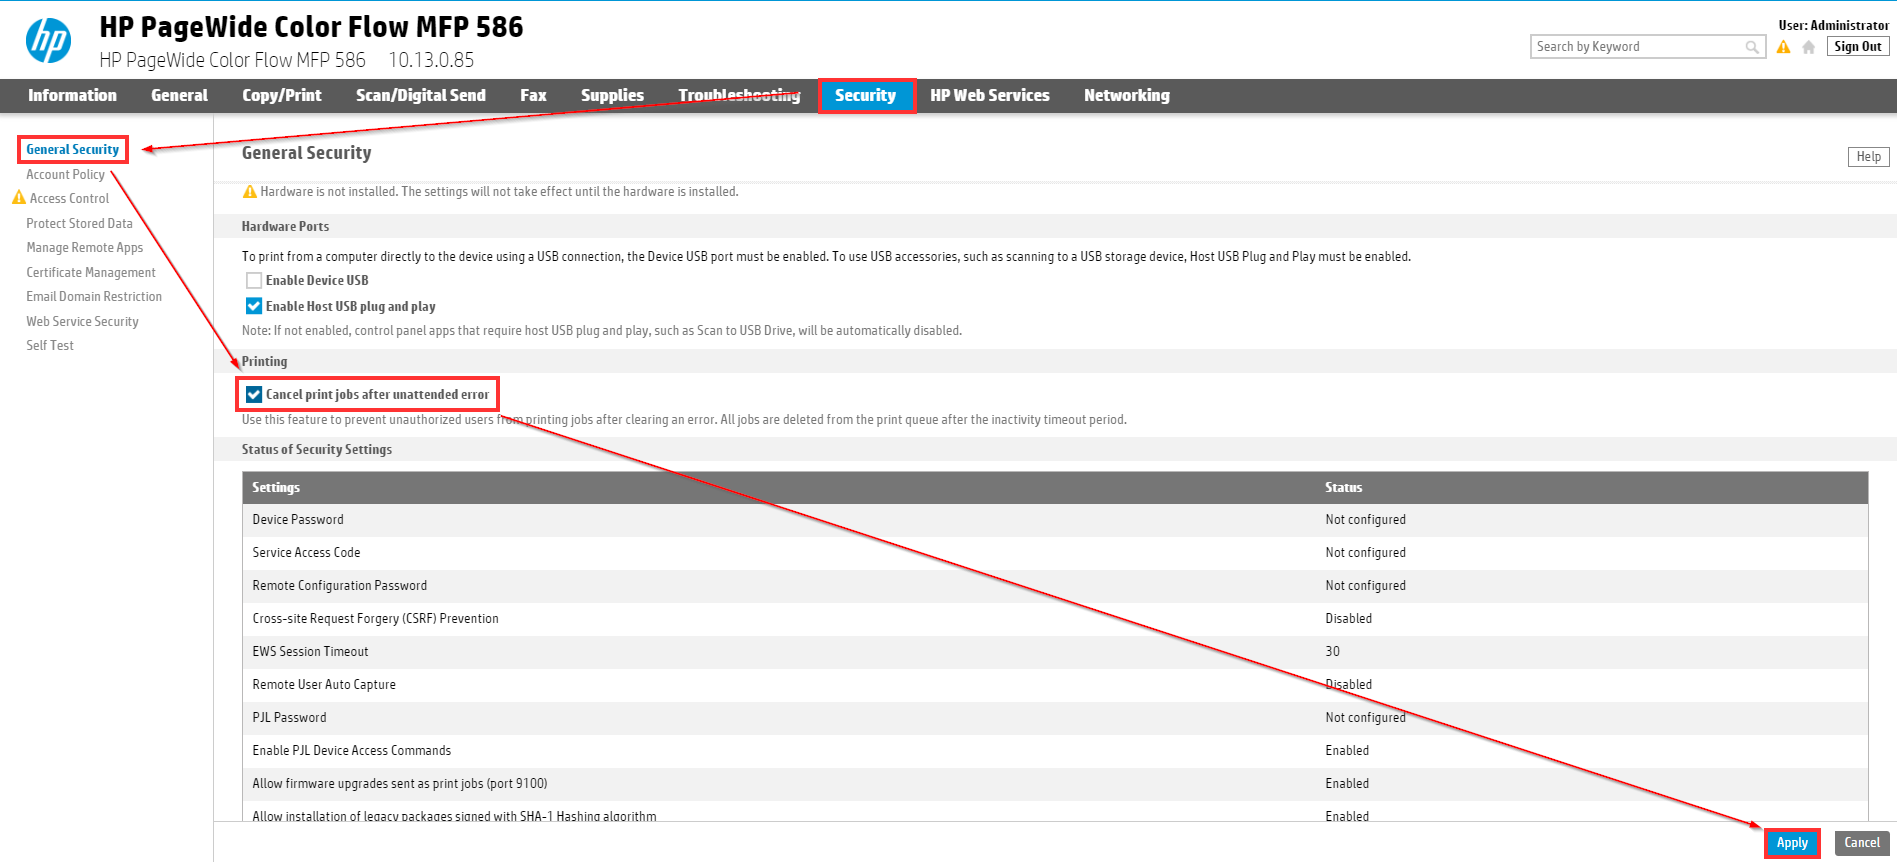The height and width of the screenshot is (862, 1897).
Task: Click the Cancel button
Action: [1861, 843]
